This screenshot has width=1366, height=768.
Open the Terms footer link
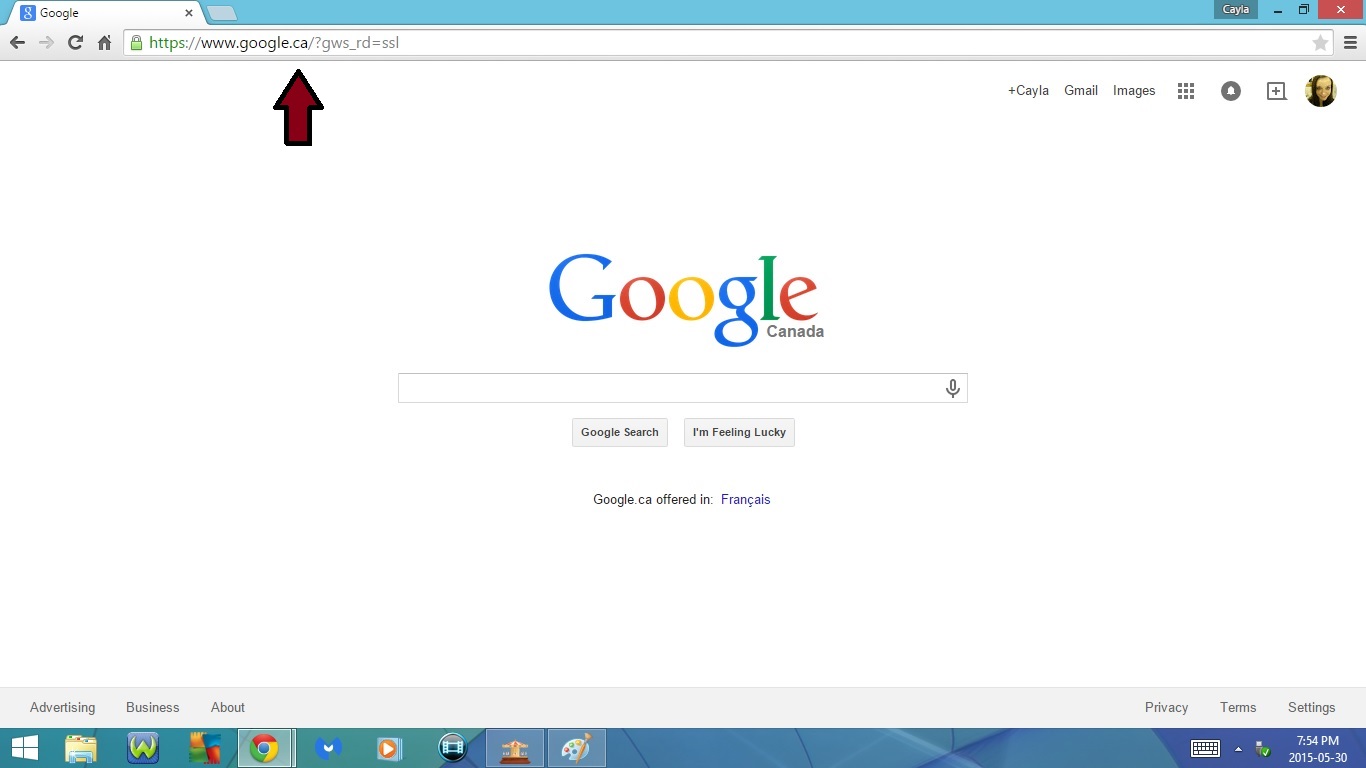click(x=1238, y=707)
